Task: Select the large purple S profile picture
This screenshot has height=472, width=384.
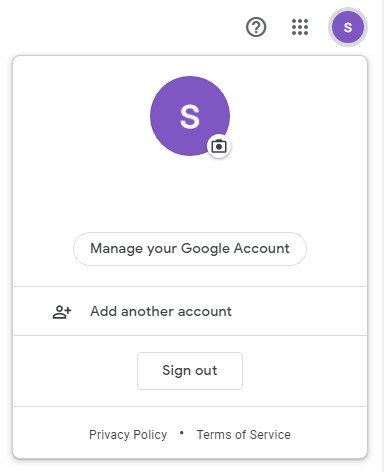Action: pos(190,116)
